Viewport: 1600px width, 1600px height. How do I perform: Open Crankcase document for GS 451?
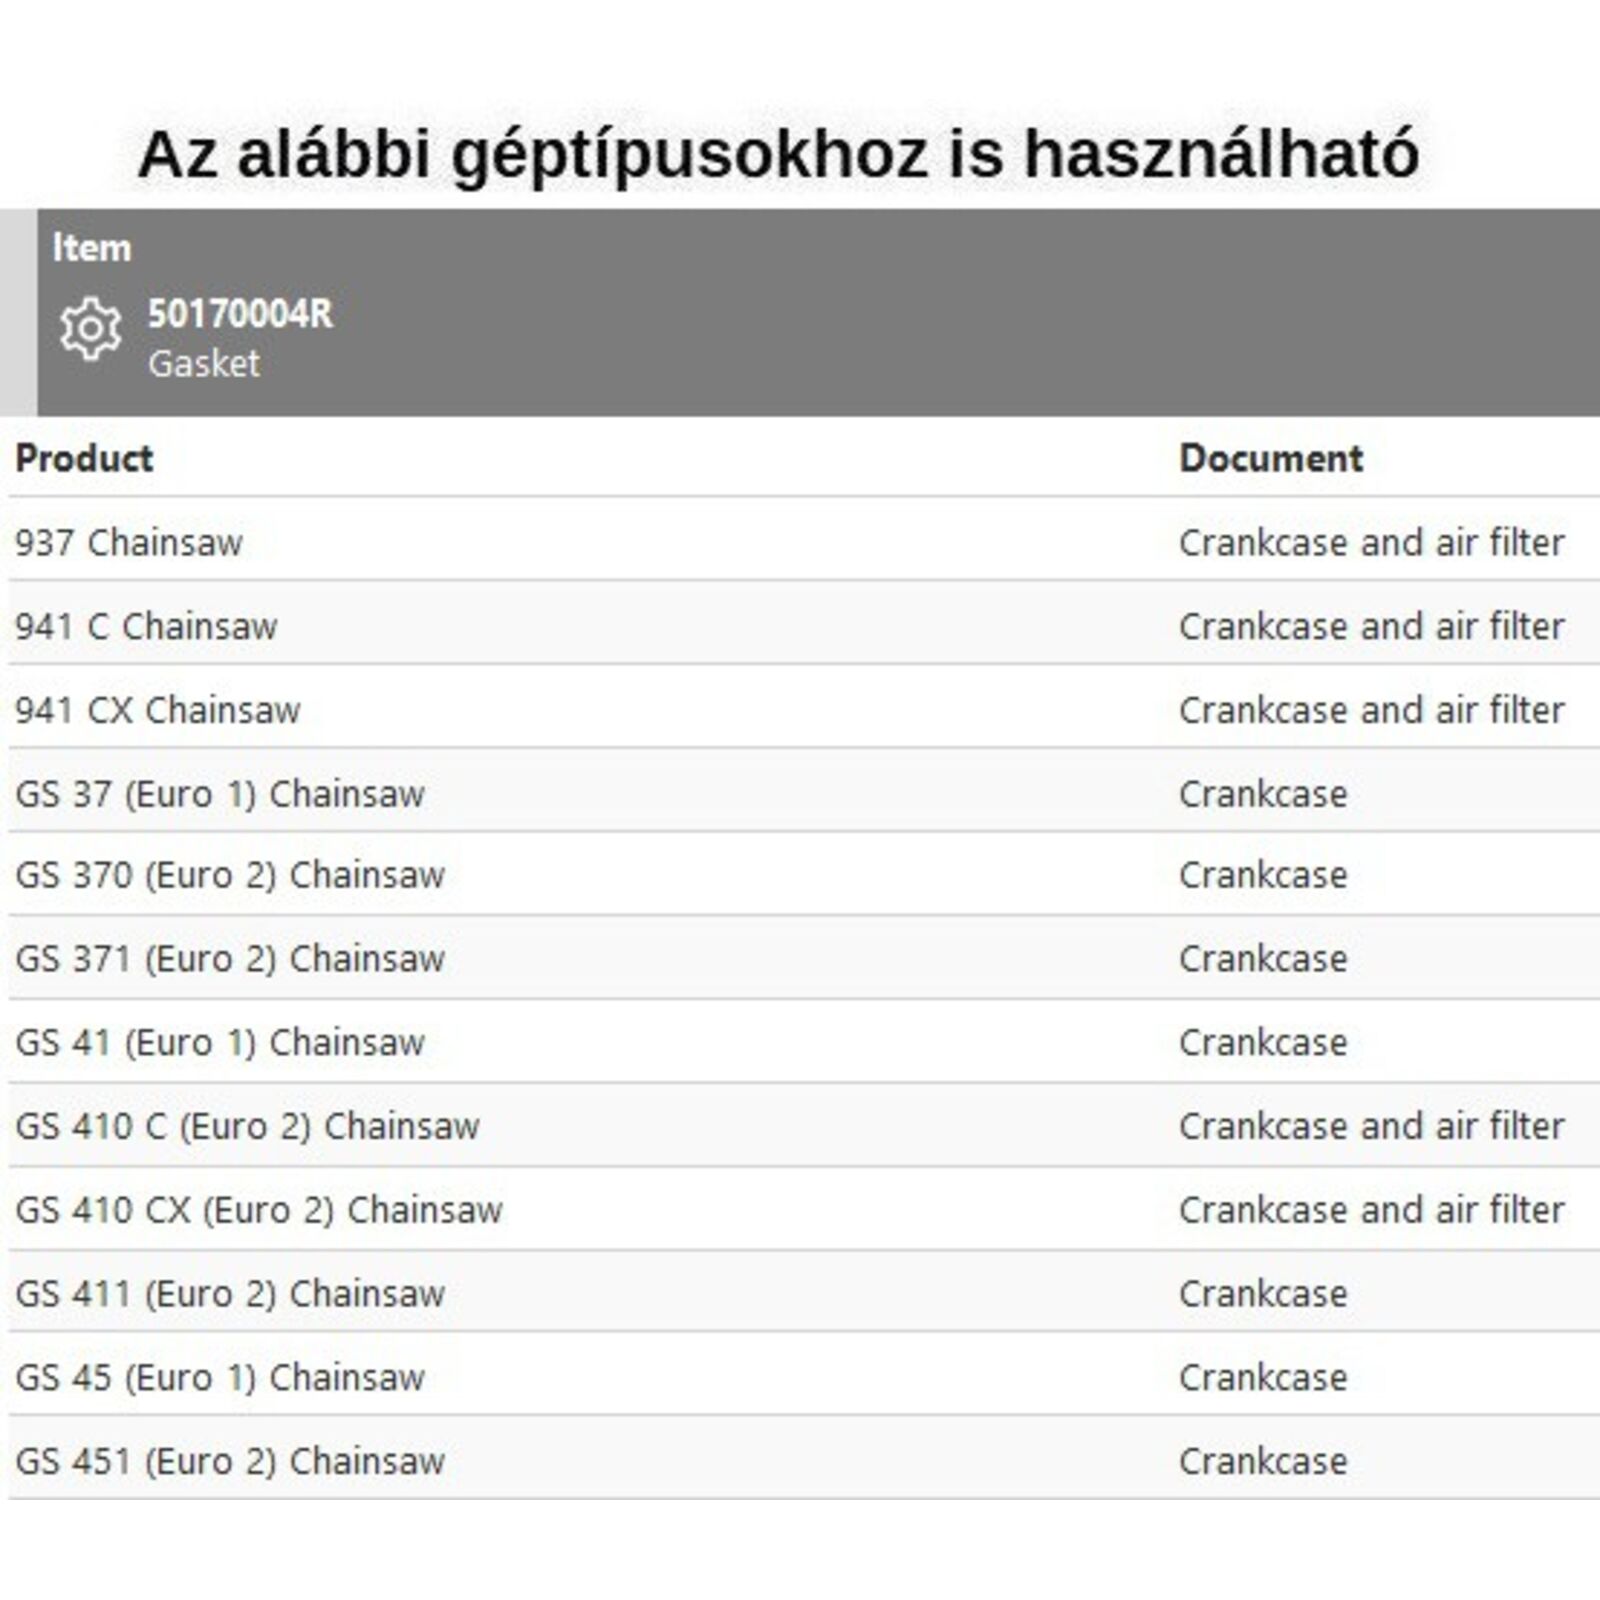(1263, 1462)
